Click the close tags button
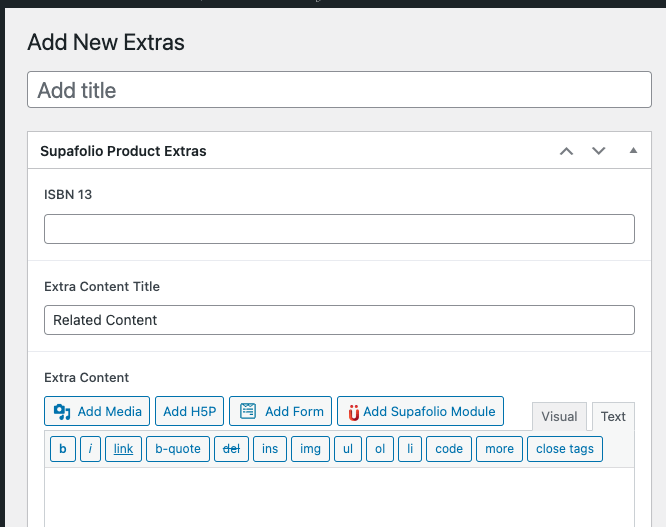Screen dimensions: 666x527 565,449
